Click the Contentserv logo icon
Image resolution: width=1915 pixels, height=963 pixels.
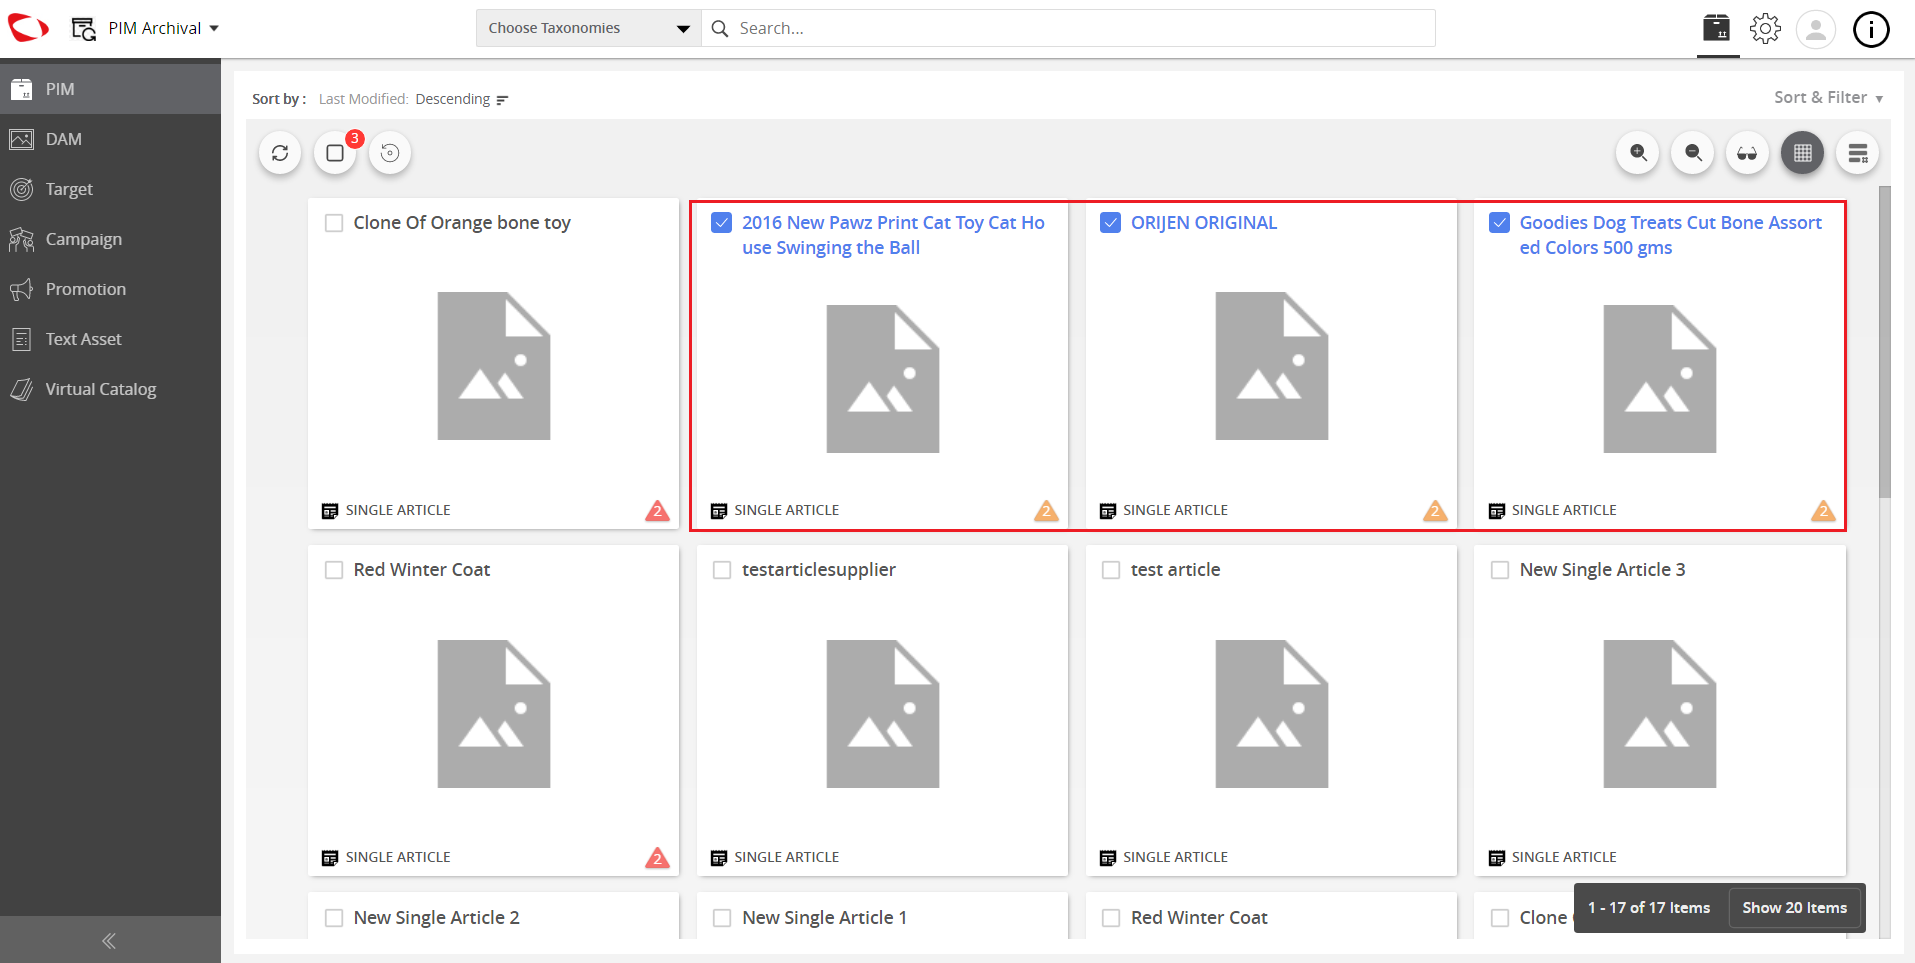pos(28,28)
